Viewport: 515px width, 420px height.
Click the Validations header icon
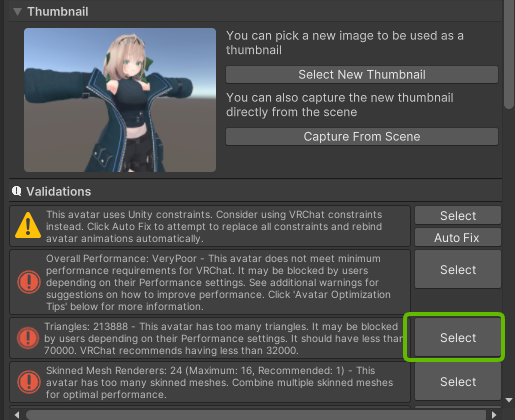point(17,191)
